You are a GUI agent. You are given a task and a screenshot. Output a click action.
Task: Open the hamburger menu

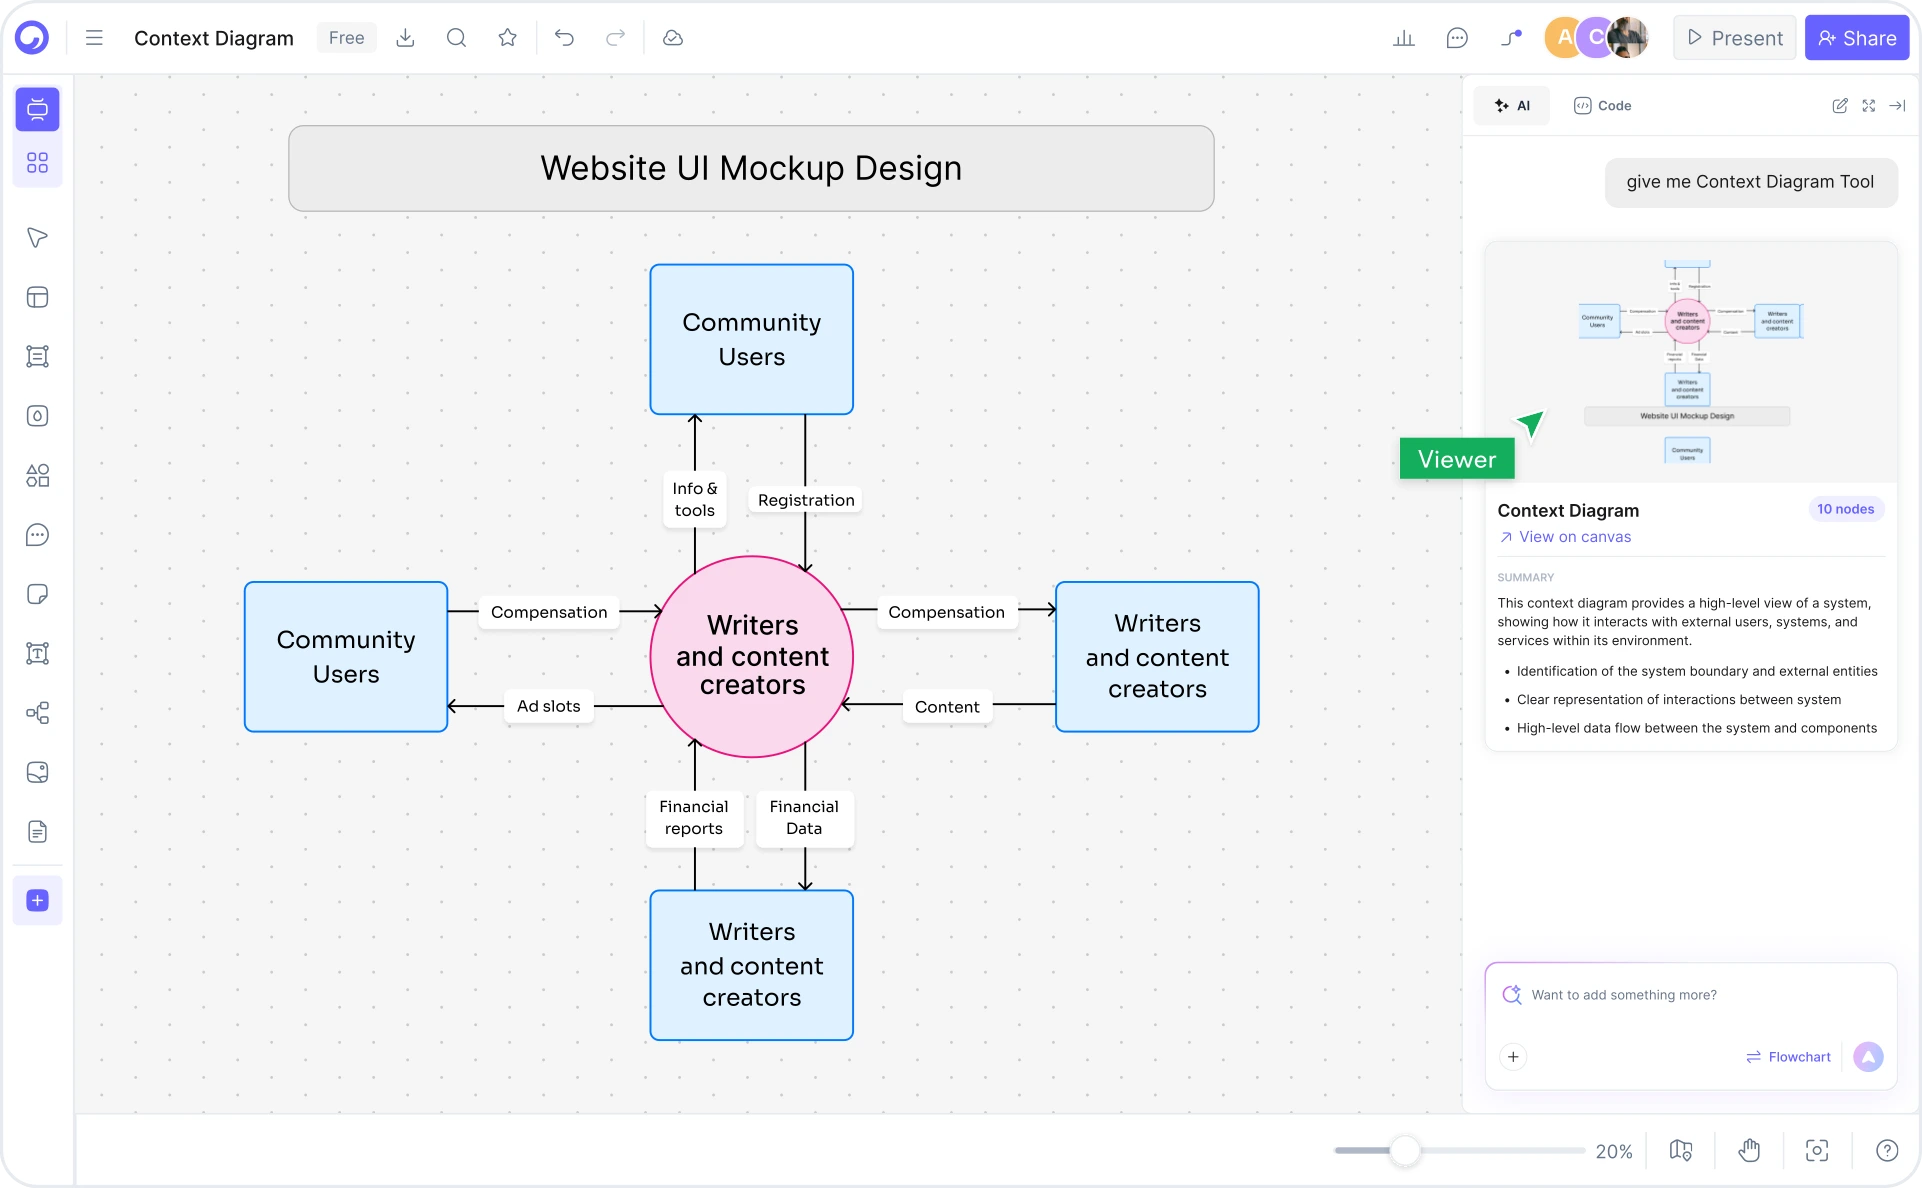tap(93, 37)
